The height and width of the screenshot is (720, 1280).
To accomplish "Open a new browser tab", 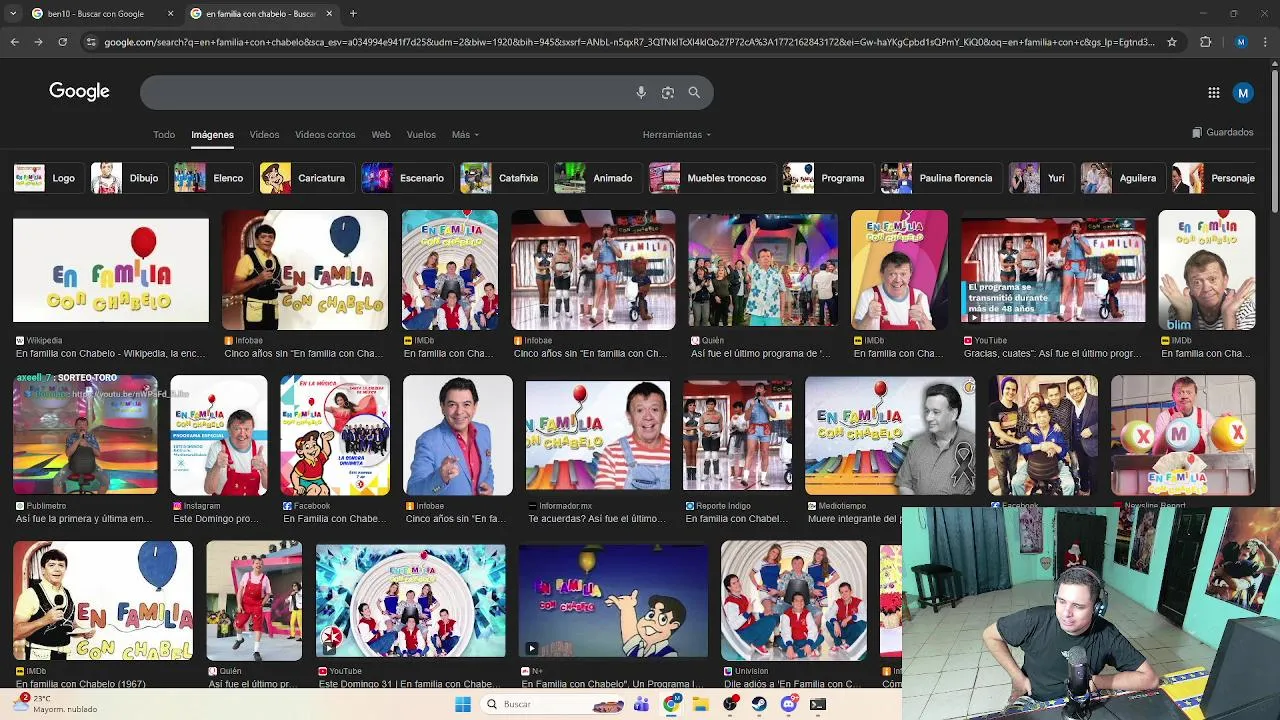I will (x=353, y=14).
